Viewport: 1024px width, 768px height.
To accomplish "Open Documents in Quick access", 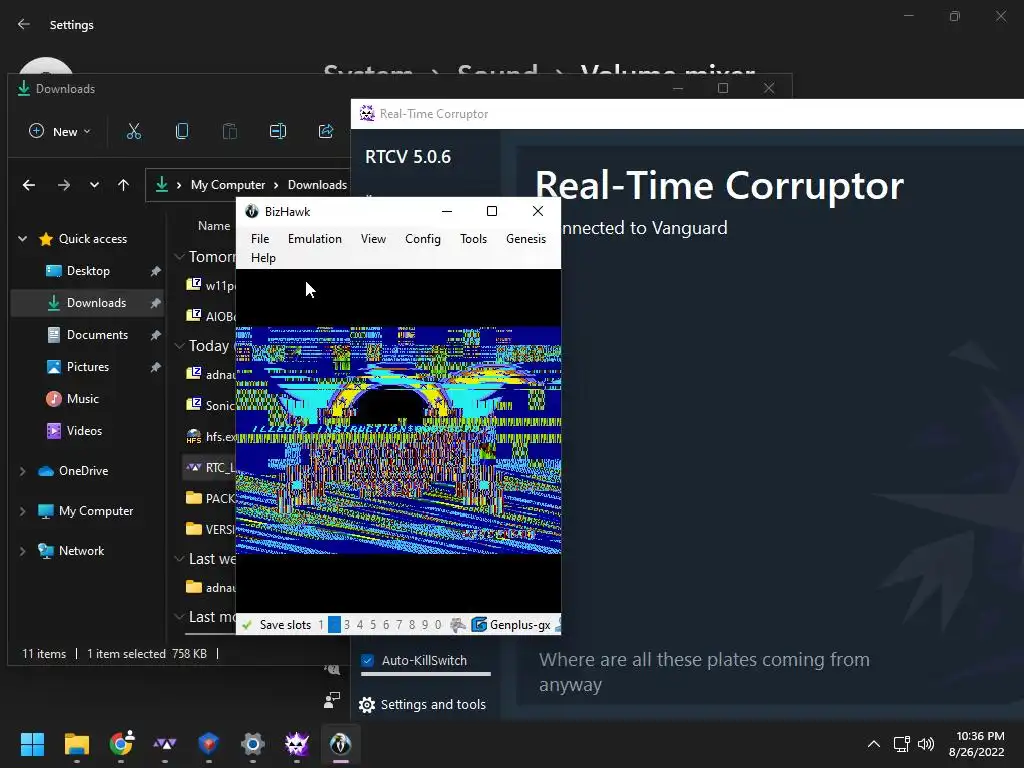I will (x=97, y=334).
